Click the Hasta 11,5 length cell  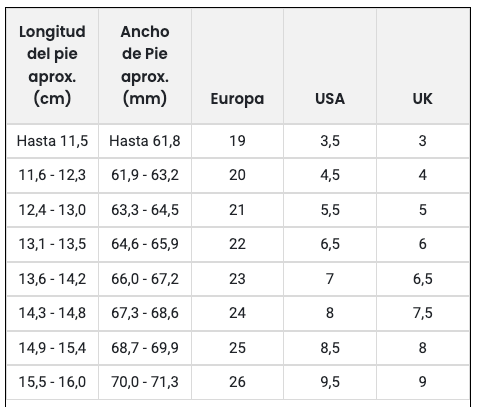[x=52, y=141]
